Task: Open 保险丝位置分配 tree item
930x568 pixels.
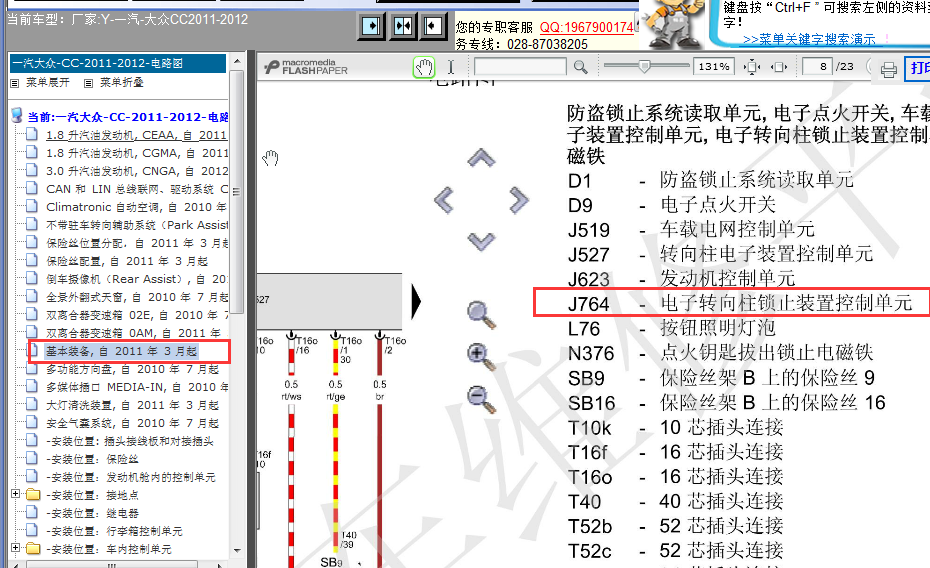Action: [x=137, y=243]
